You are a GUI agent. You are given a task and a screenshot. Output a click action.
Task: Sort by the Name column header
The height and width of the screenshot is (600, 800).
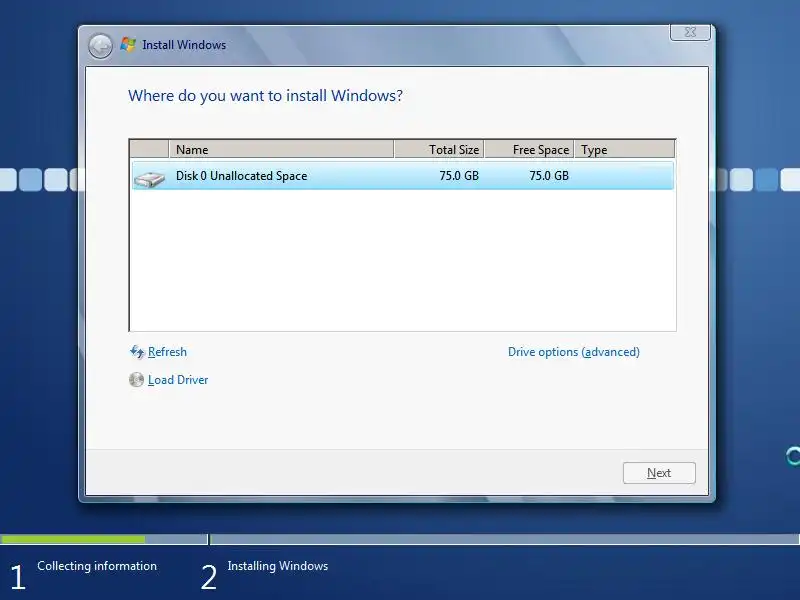pos(281,149)
